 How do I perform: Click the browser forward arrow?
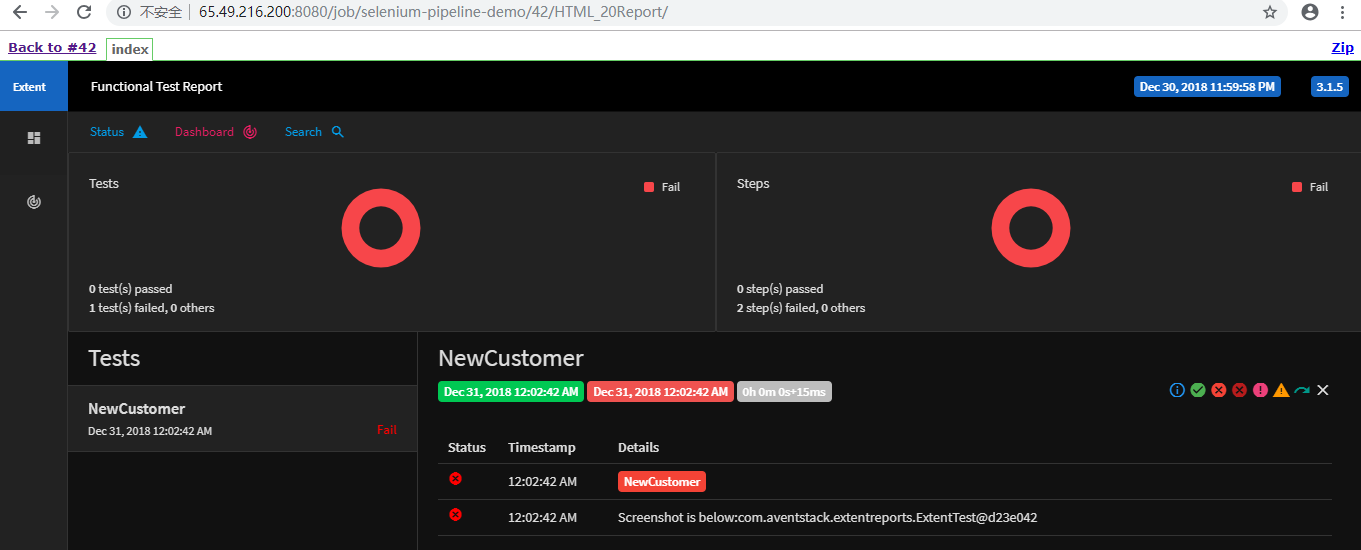pos(52,12)
